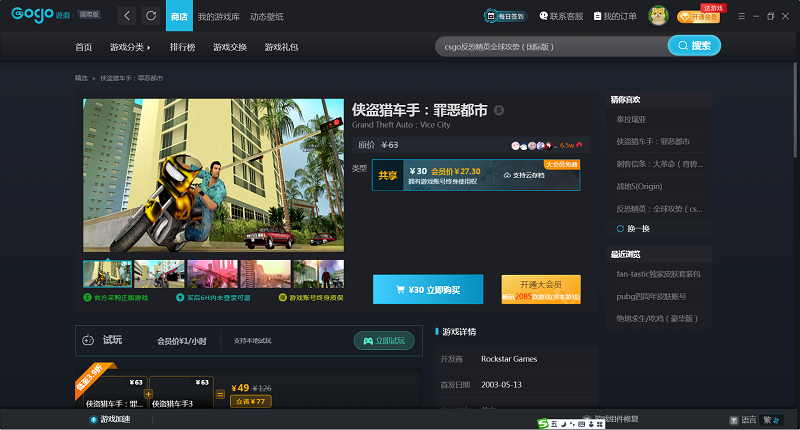Open 联系客服 customer service
800x430 pixels.
(561, 16)
